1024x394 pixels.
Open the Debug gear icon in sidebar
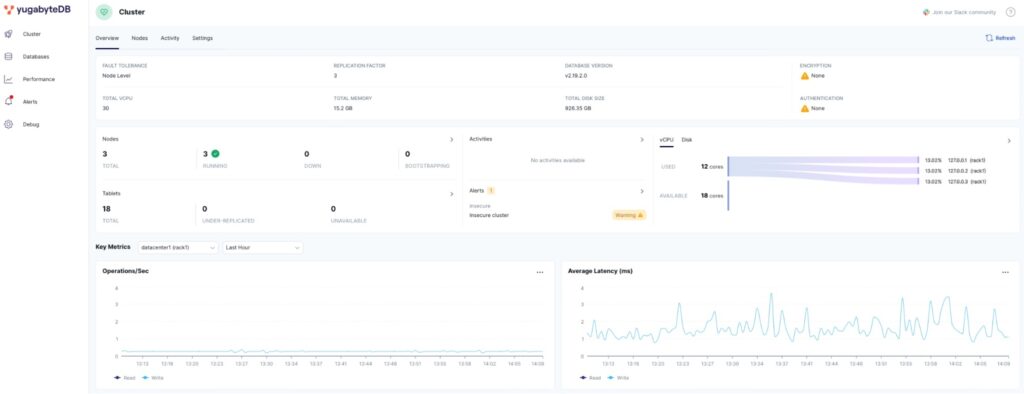click(x=8, y=124)
